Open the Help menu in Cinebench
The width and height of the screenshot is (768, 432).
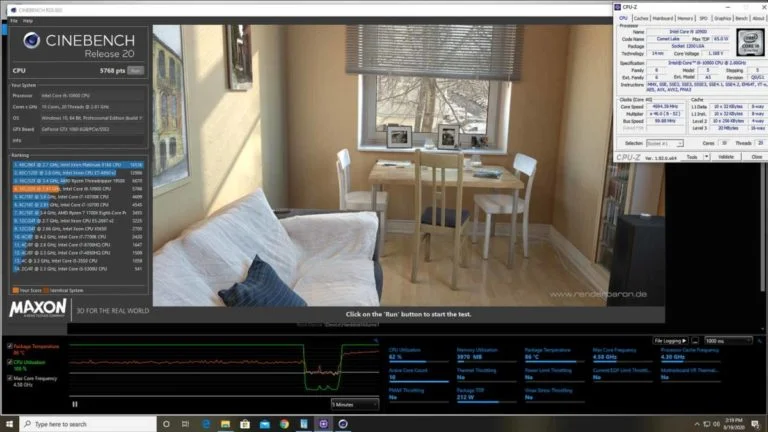pyautogui.click(x=28, y=21)
